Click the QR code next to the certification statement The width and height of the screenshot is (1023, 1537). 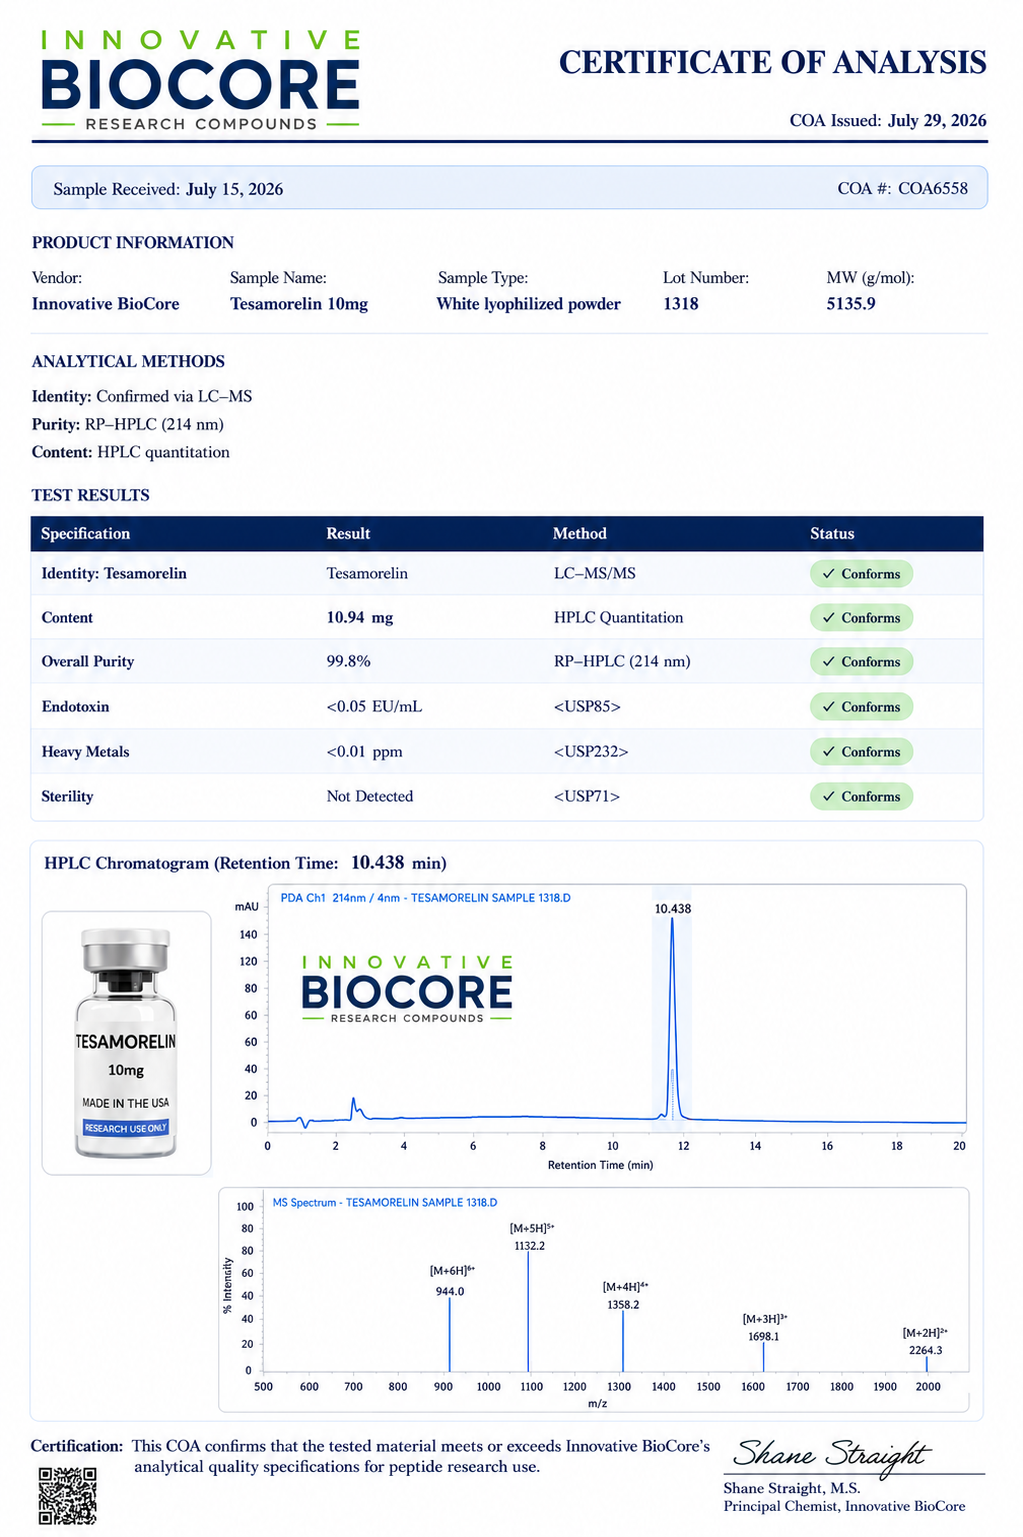coord(68,1494)
